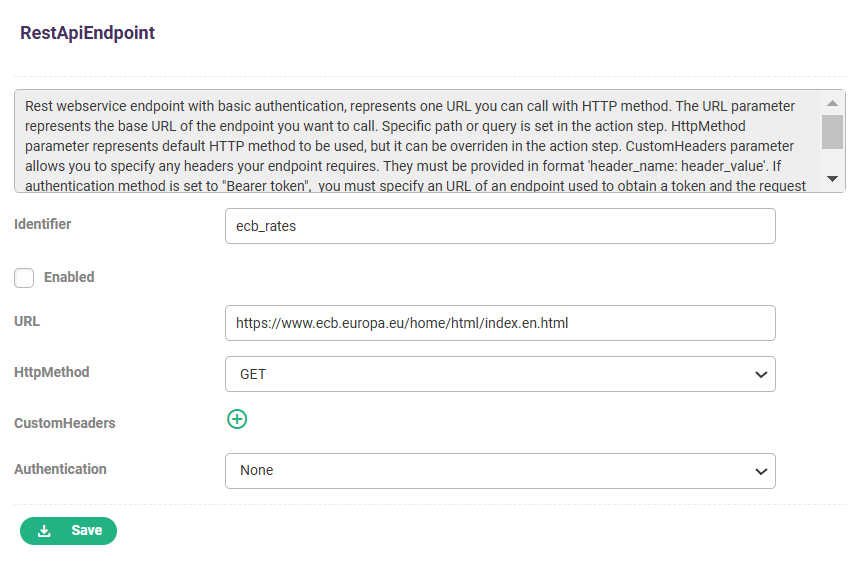Click the HttpMethod field label

pos(52,372)
